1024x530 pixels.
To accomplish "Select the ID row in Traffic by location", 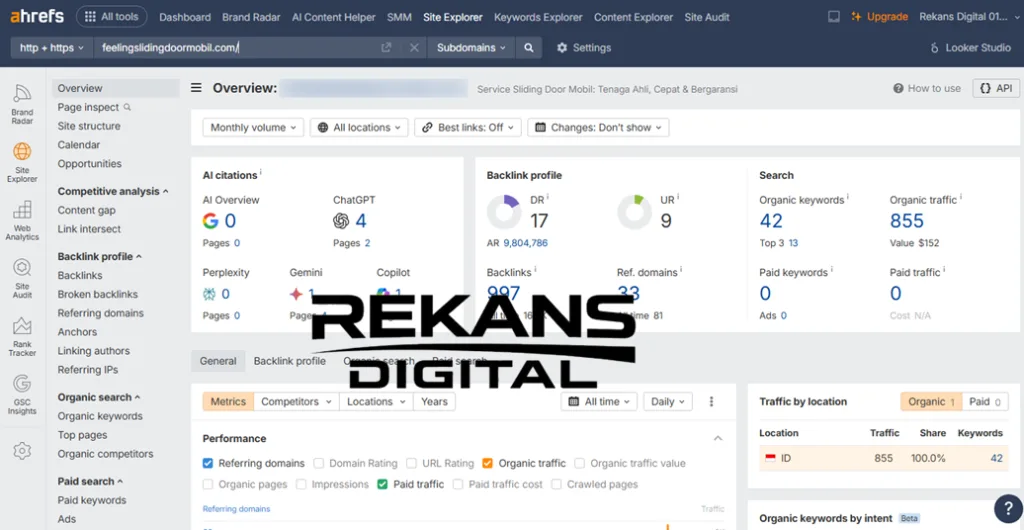I will tap(884, 458).
